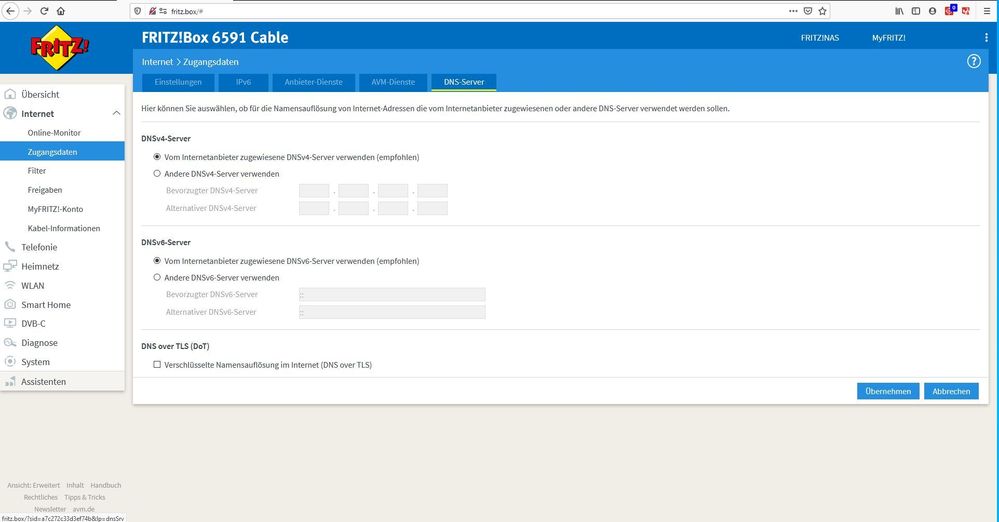Click Bevorzugter DNSv6-Server field
The image size is (999, 522).
pyautogui.click(x=392, y=294)
